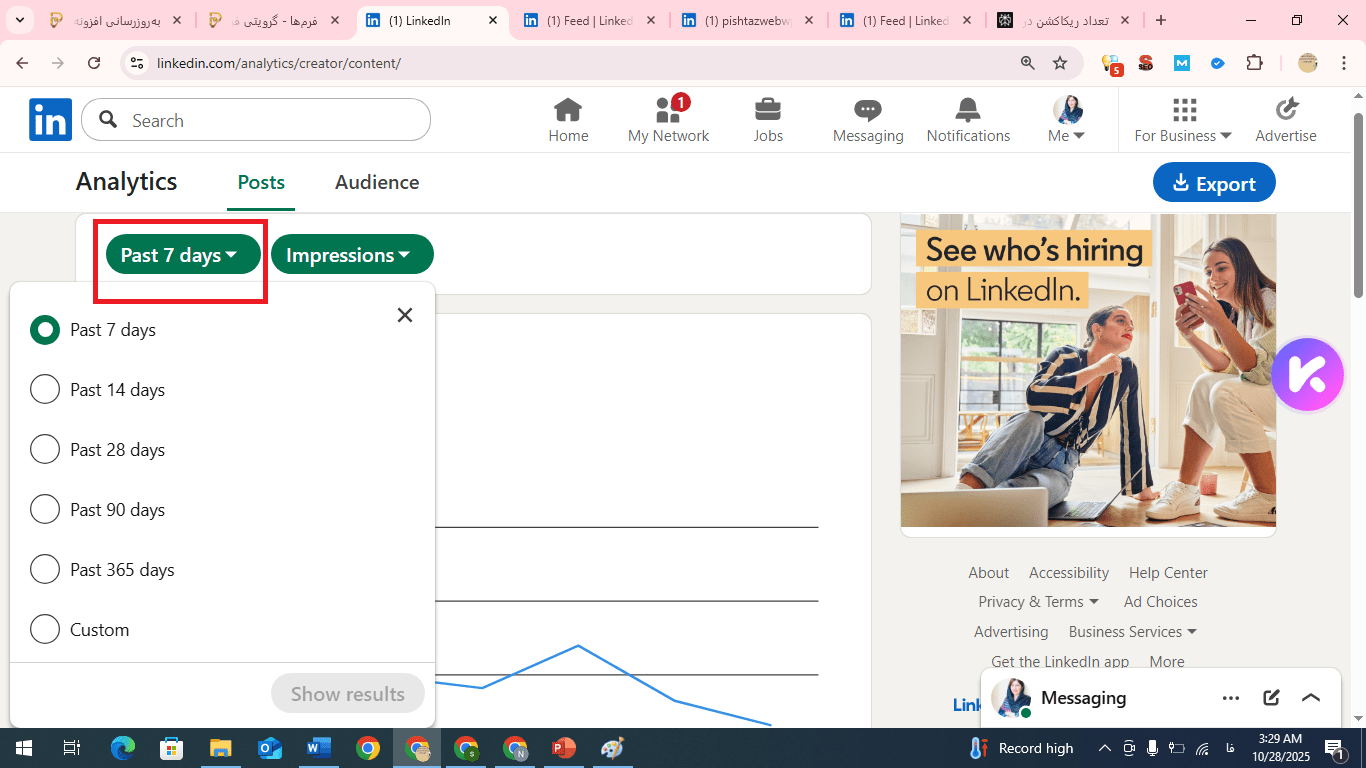Switch to the Posts tab

pyautogui.click(x=261, y=182)
